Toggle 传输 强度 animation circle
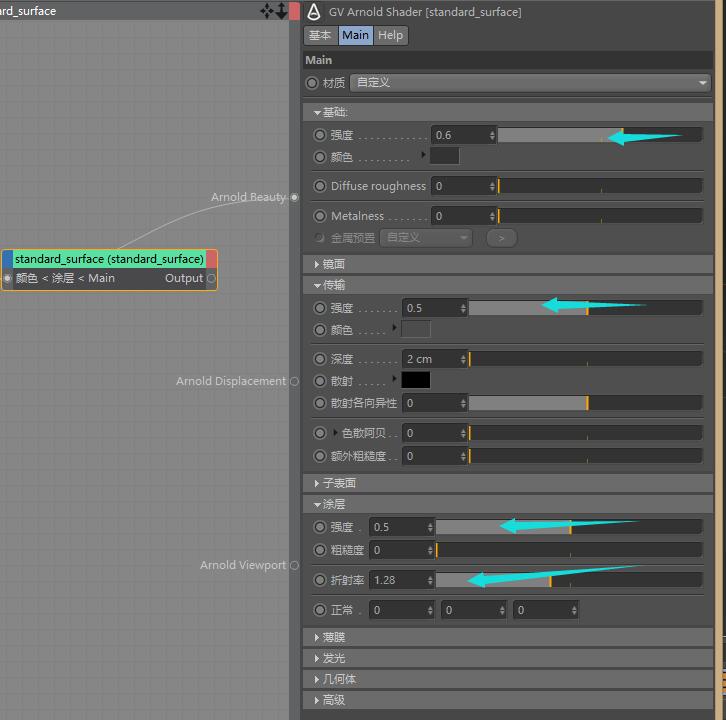Image resolution: width=726 pixels, height=720 pixels. coord(319,308)
